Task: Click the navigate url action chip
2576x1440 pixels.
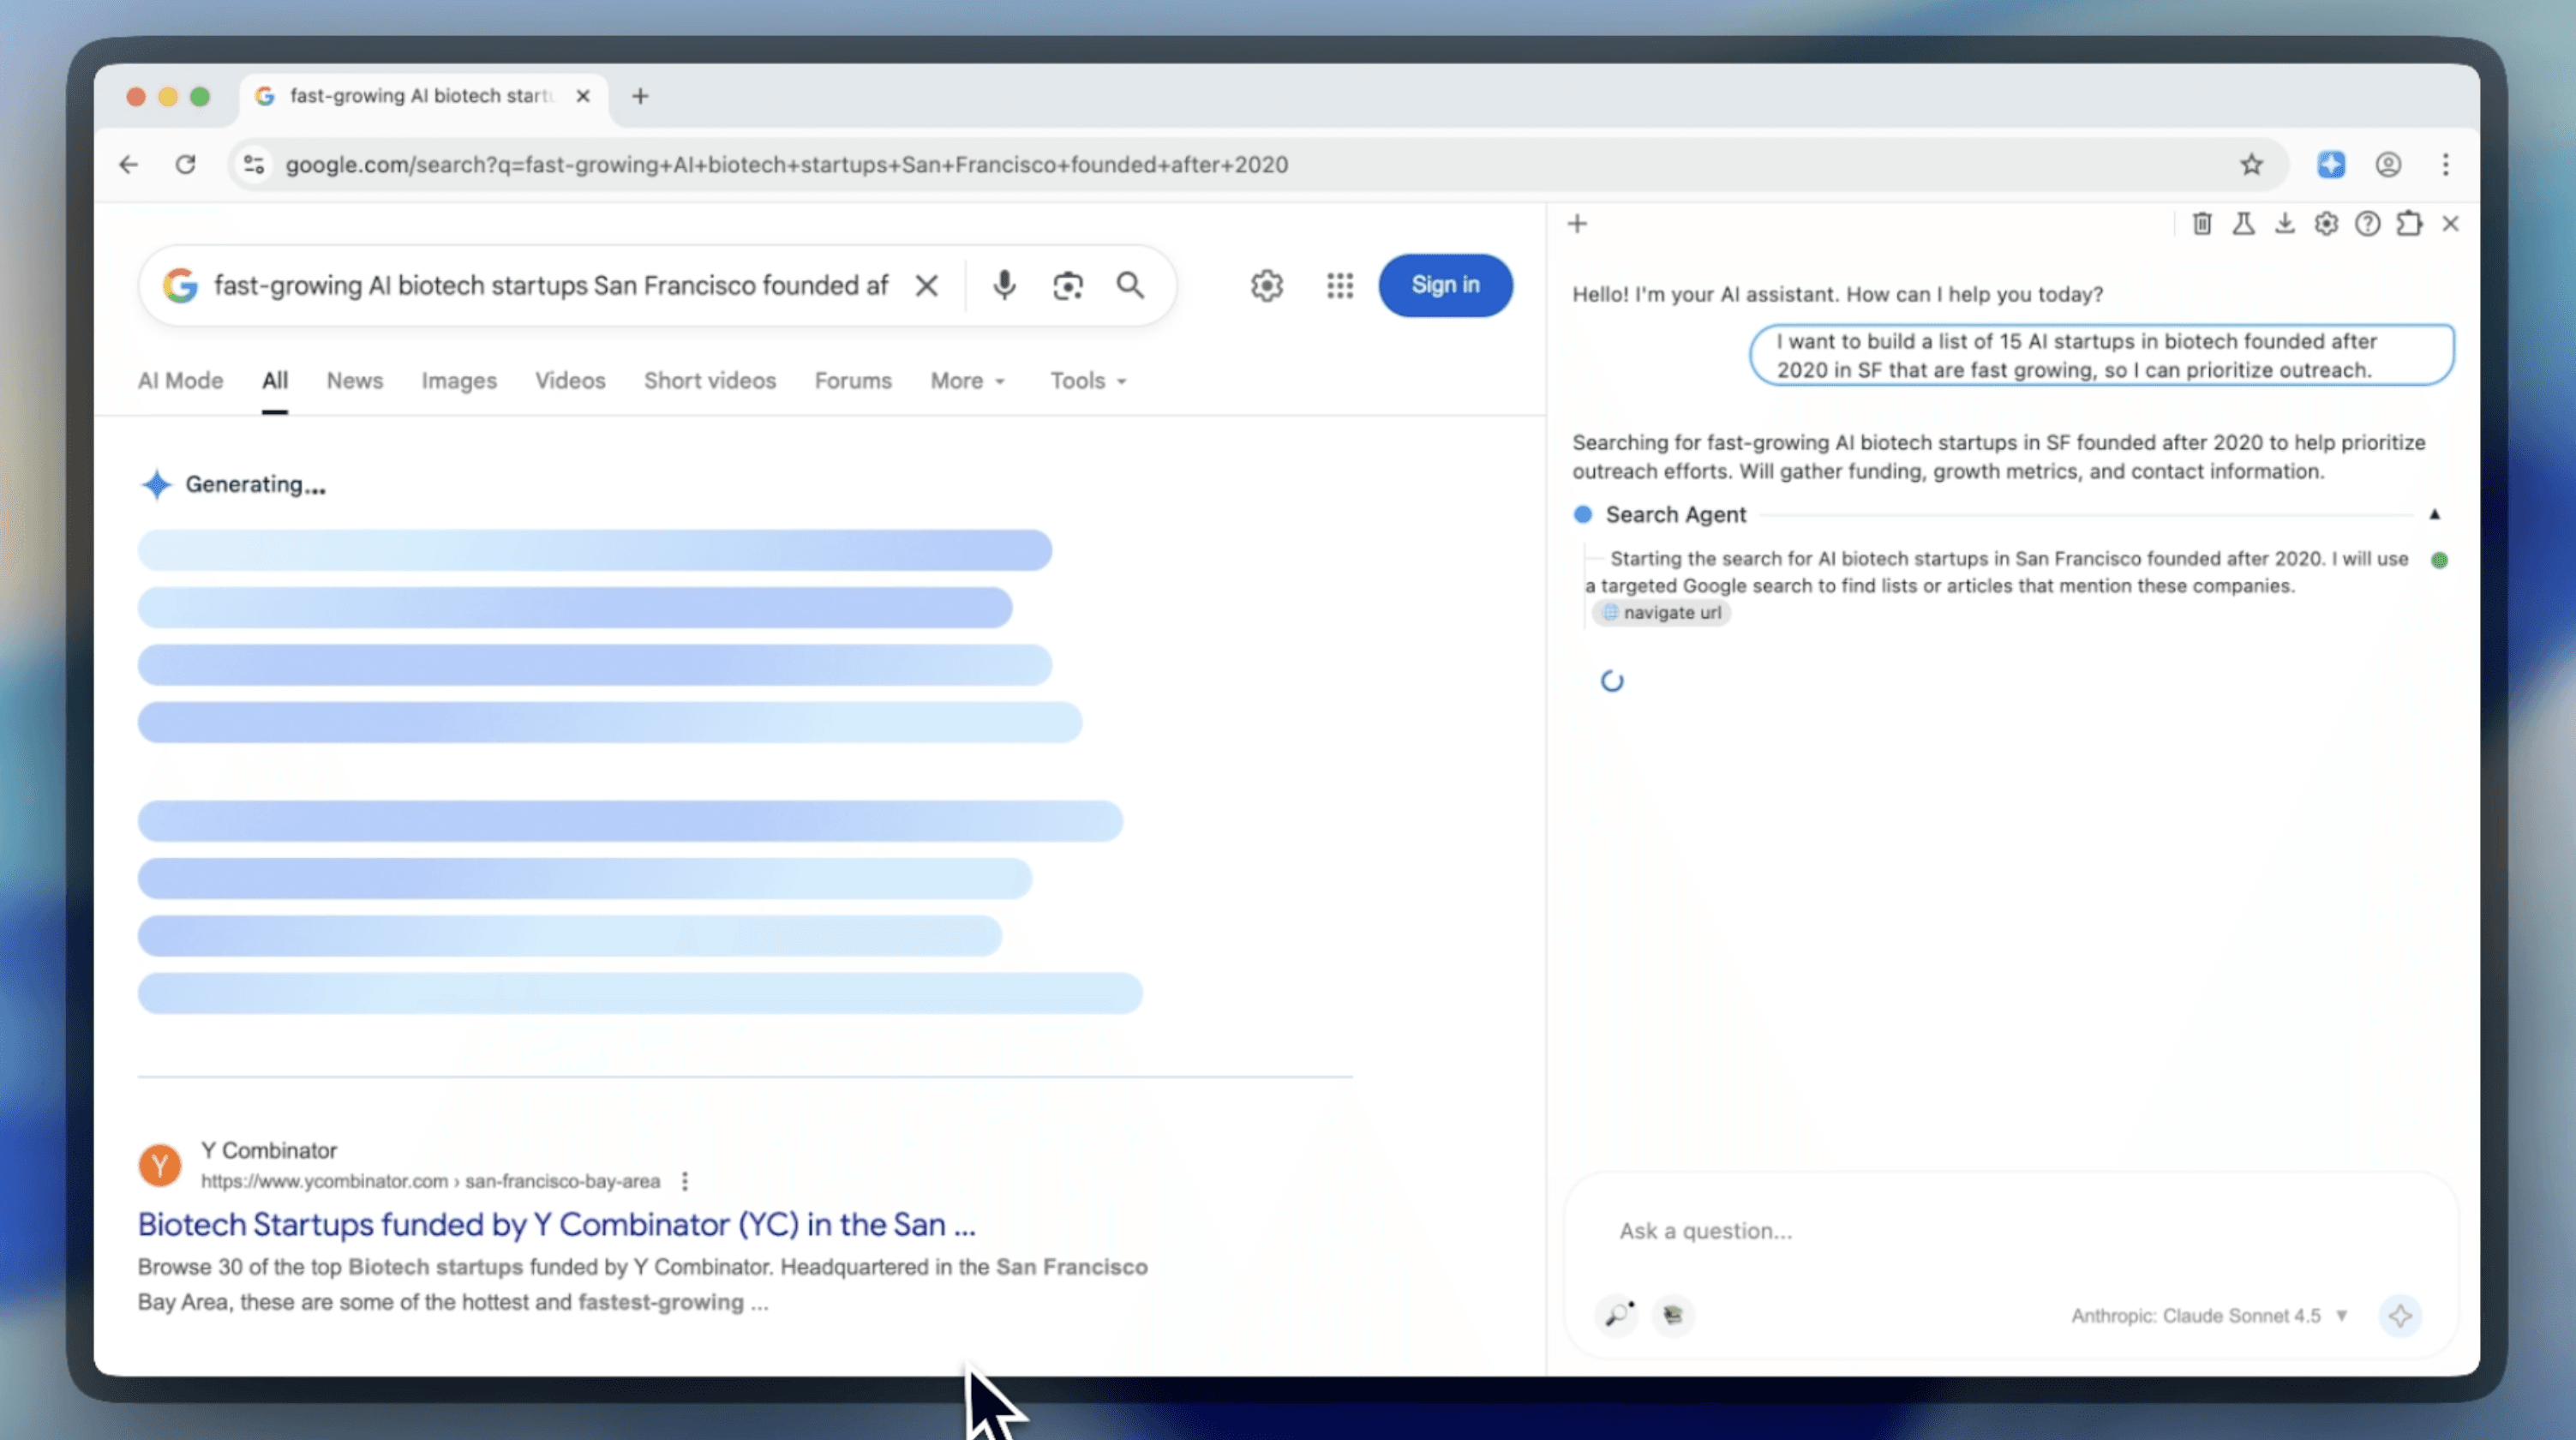Action: click(1661, 613)
